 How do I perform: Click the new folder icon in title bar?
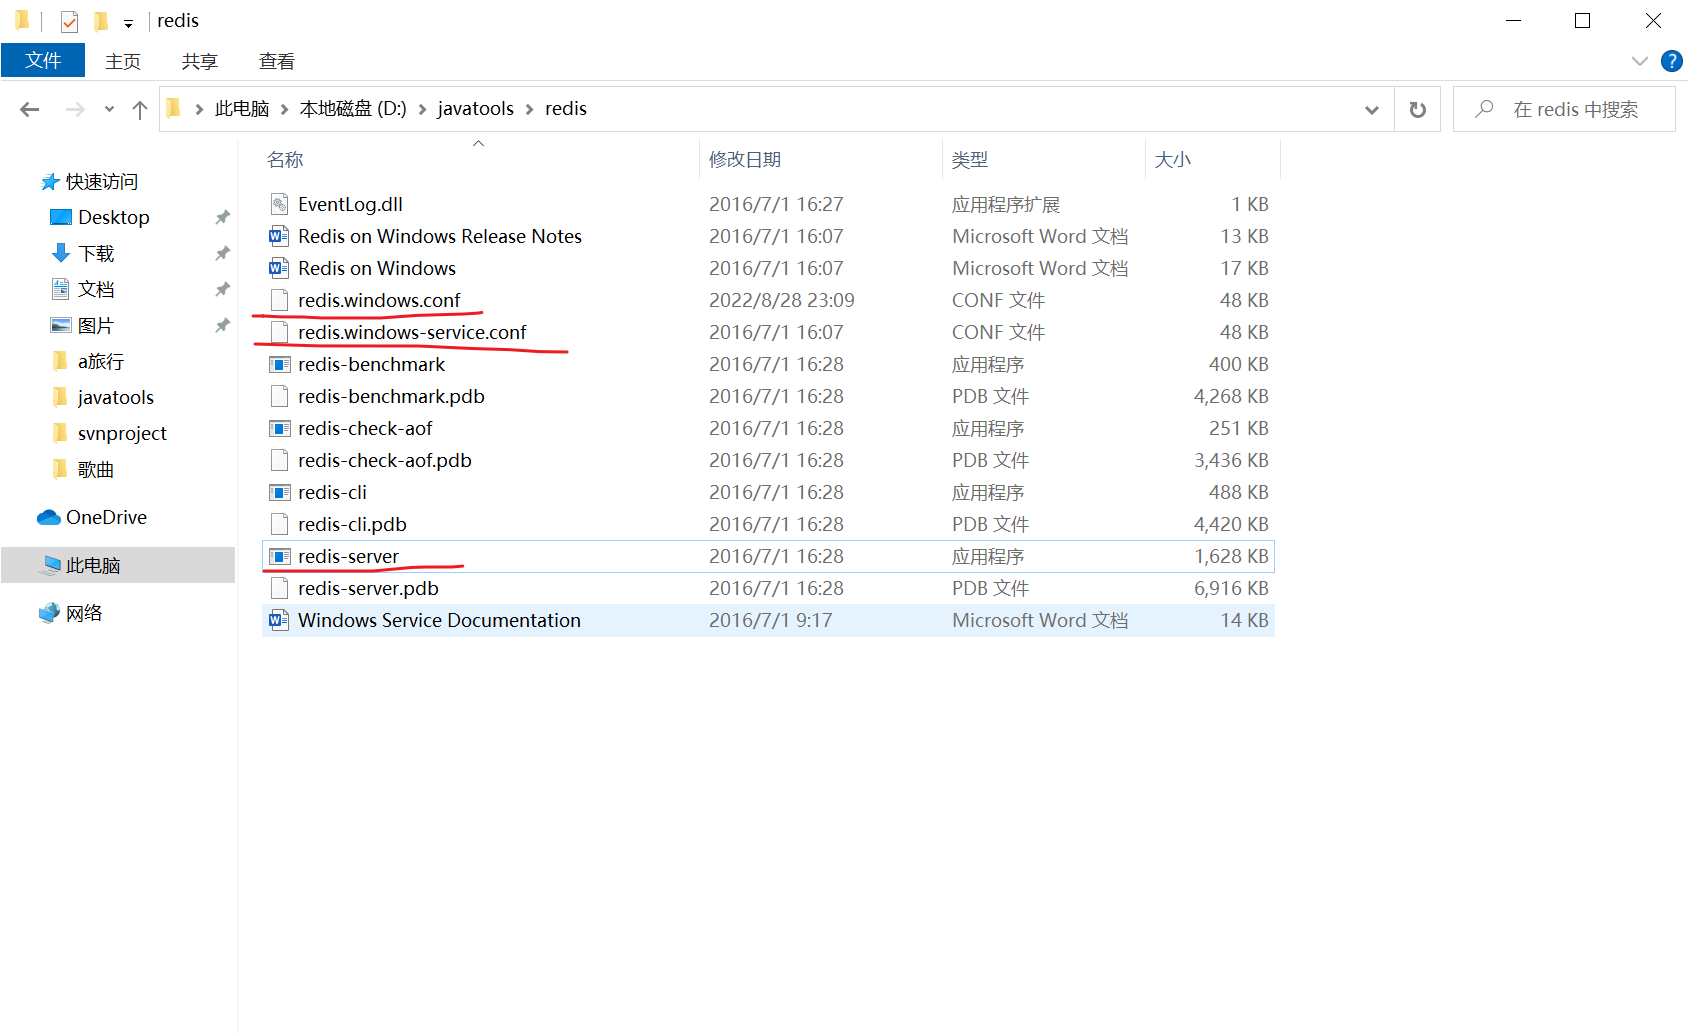tap(101, 21)
